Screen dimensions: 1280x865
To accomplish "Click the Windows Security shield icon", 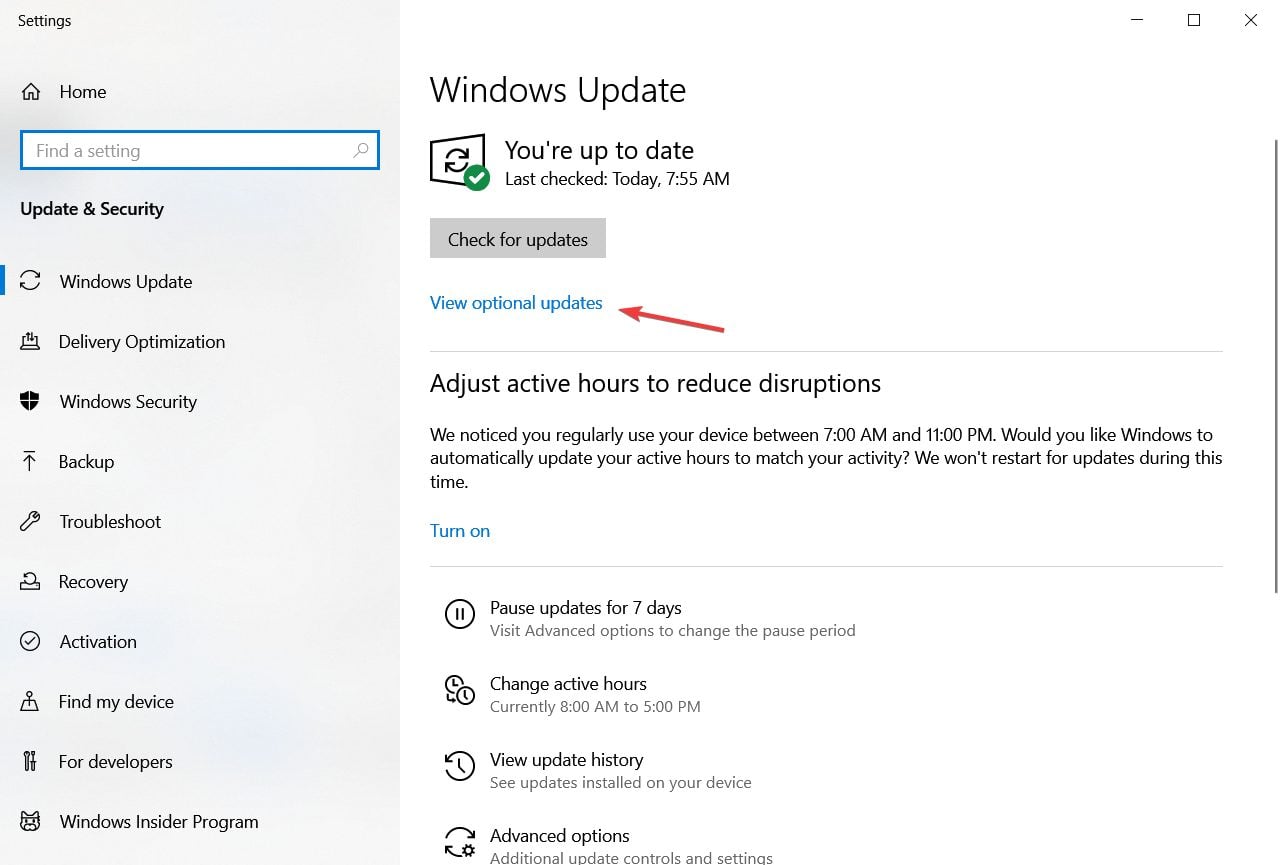I will coord(29,401).
